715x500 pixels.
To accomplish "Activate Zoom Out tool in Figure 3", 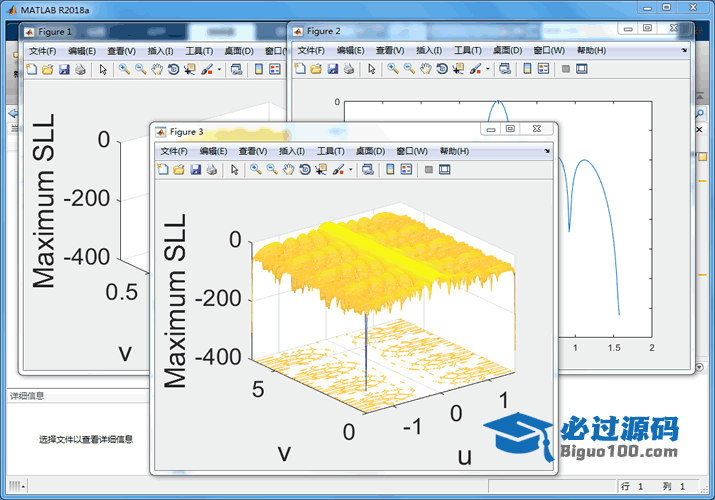I will point(272,170).
